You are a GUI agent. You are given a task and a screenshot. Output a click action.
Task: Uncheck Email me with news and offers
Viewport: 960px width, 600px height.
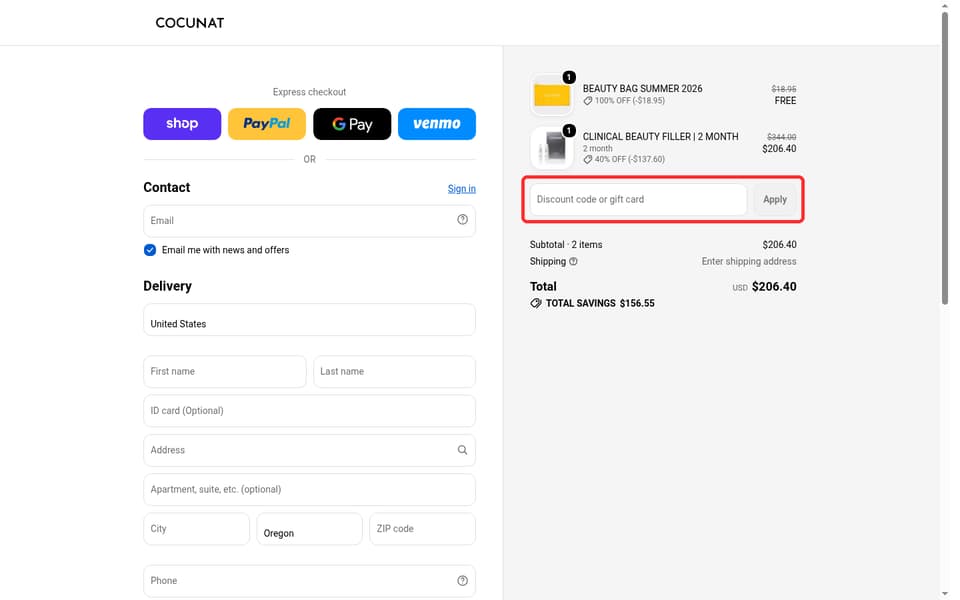(150, 250)
